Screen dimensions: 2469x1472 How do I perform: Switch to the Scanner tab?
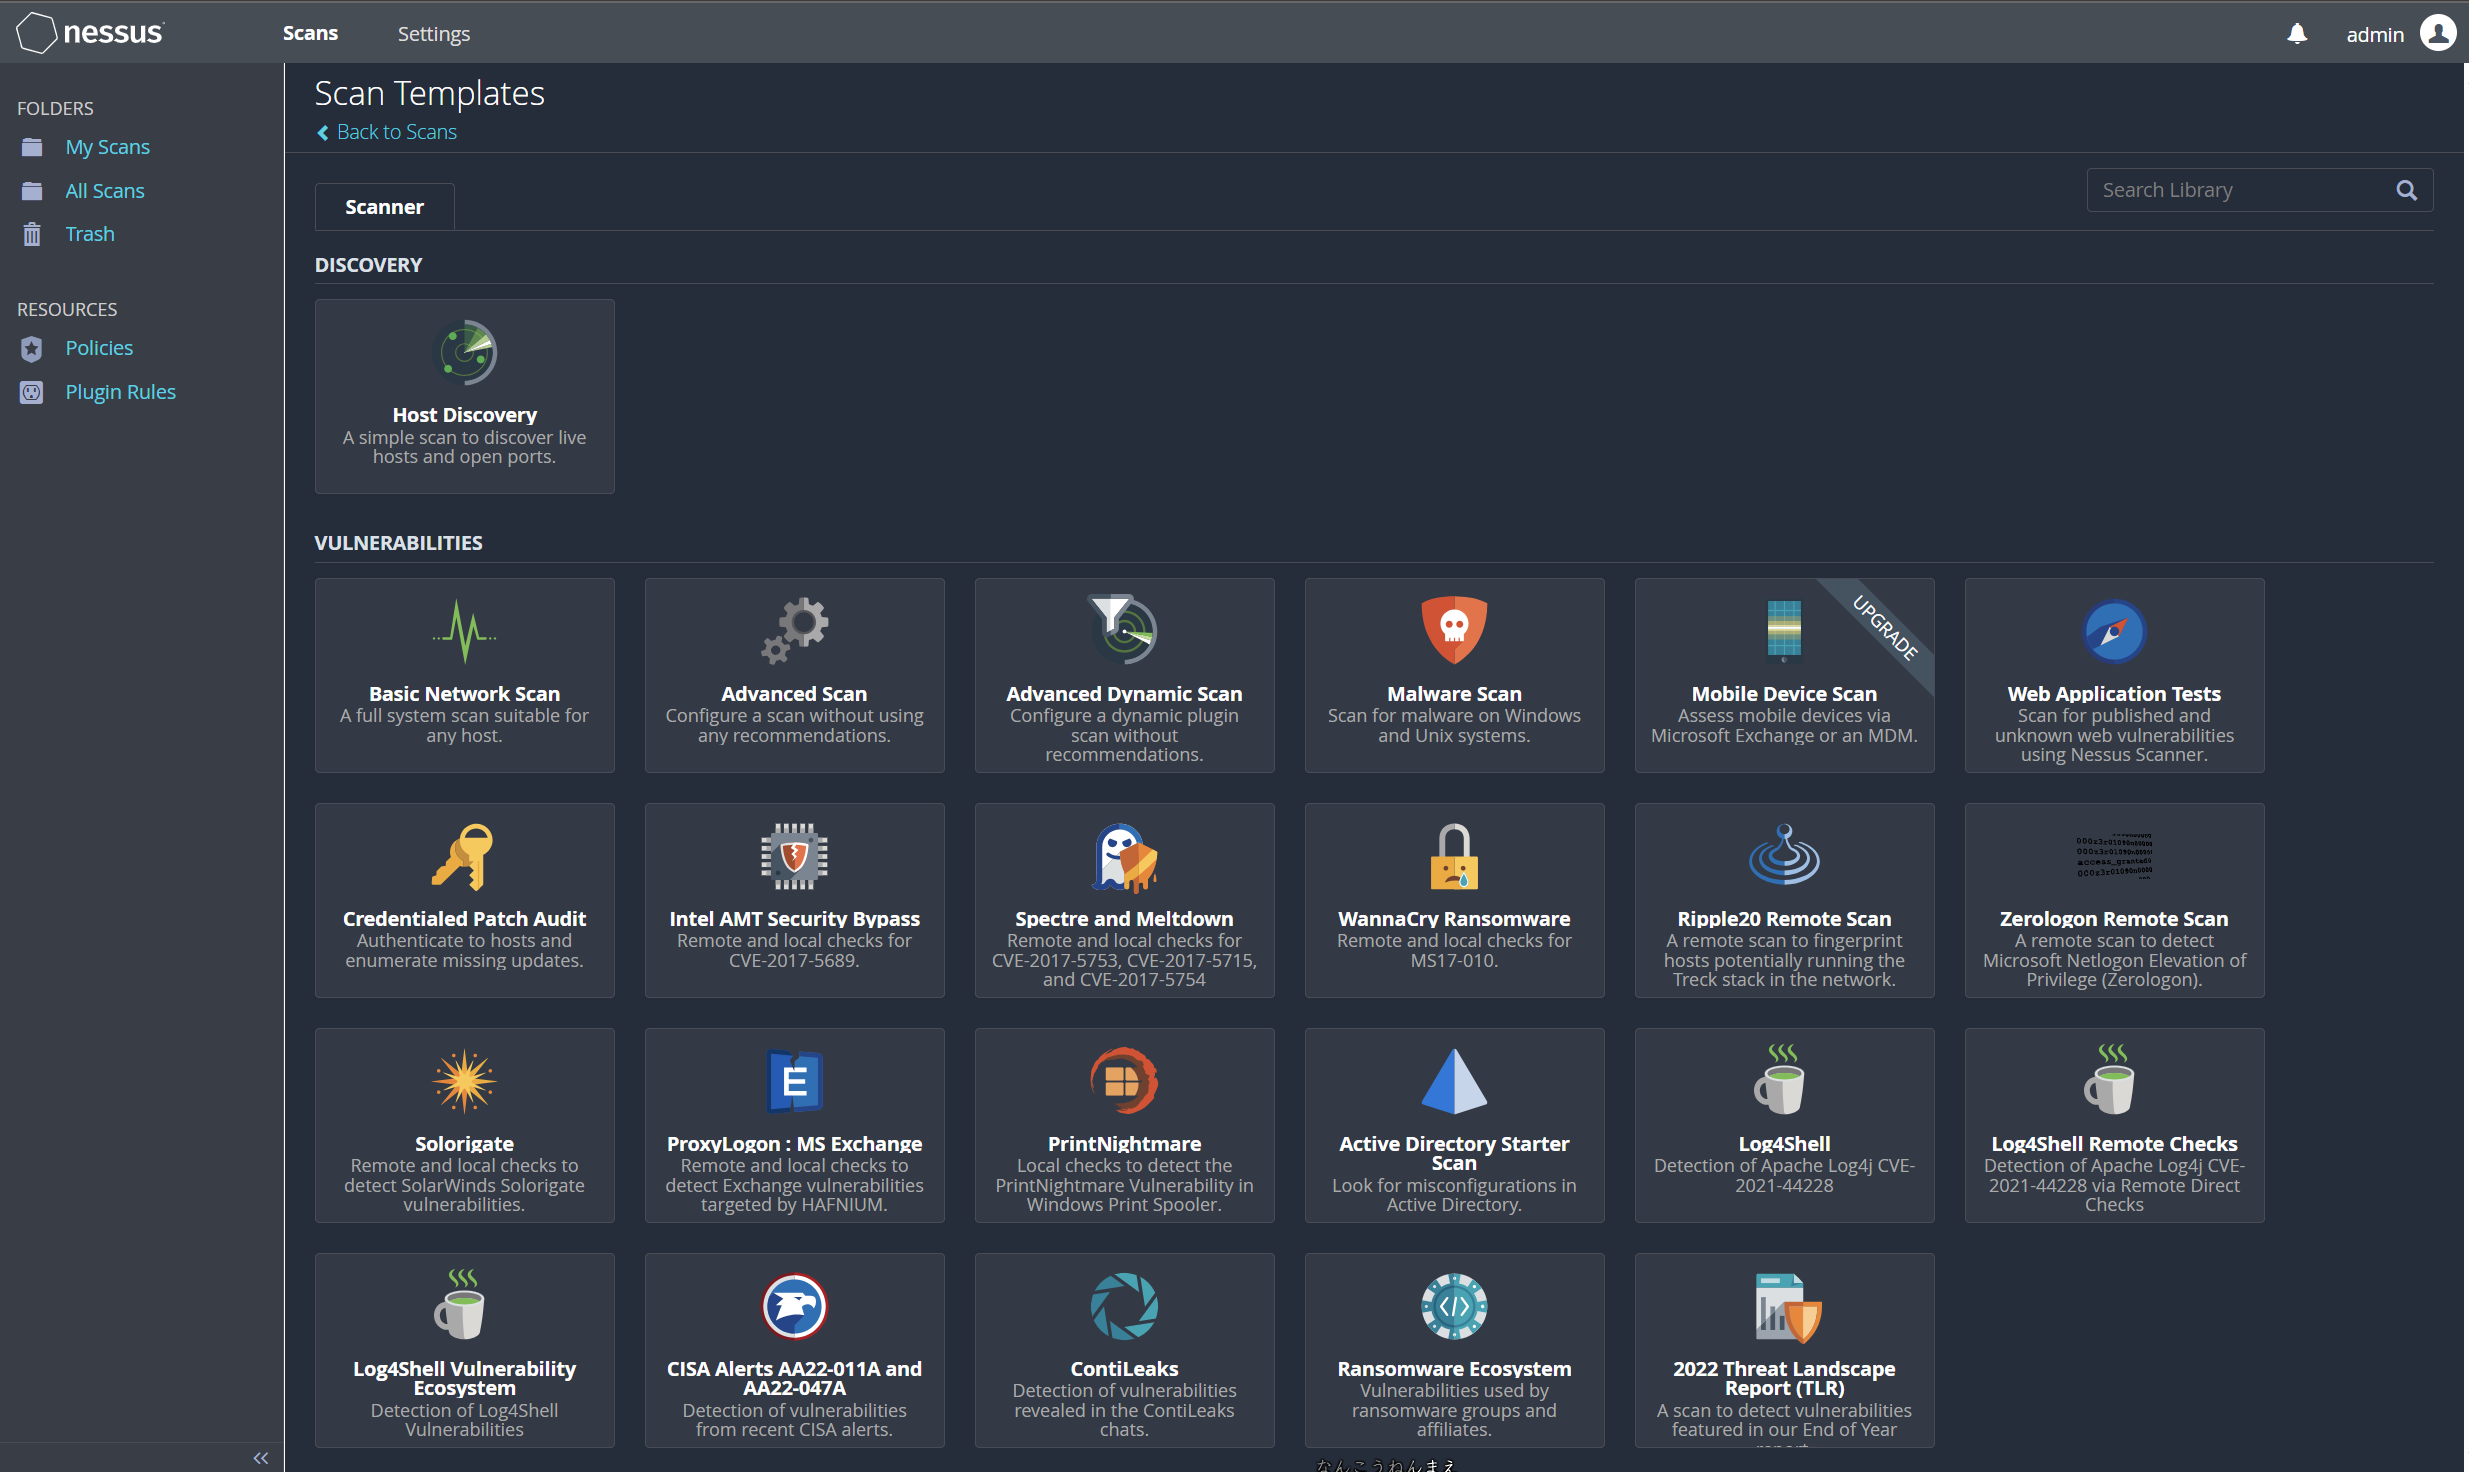[x=384, y=207]
